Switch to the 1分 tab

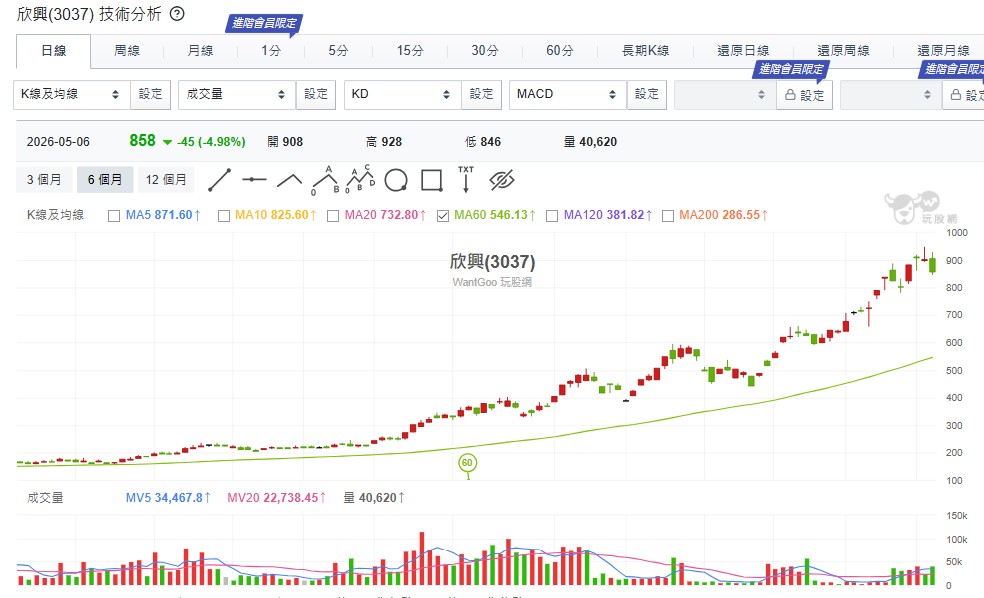pyautogui.click(x=271, y=51)
